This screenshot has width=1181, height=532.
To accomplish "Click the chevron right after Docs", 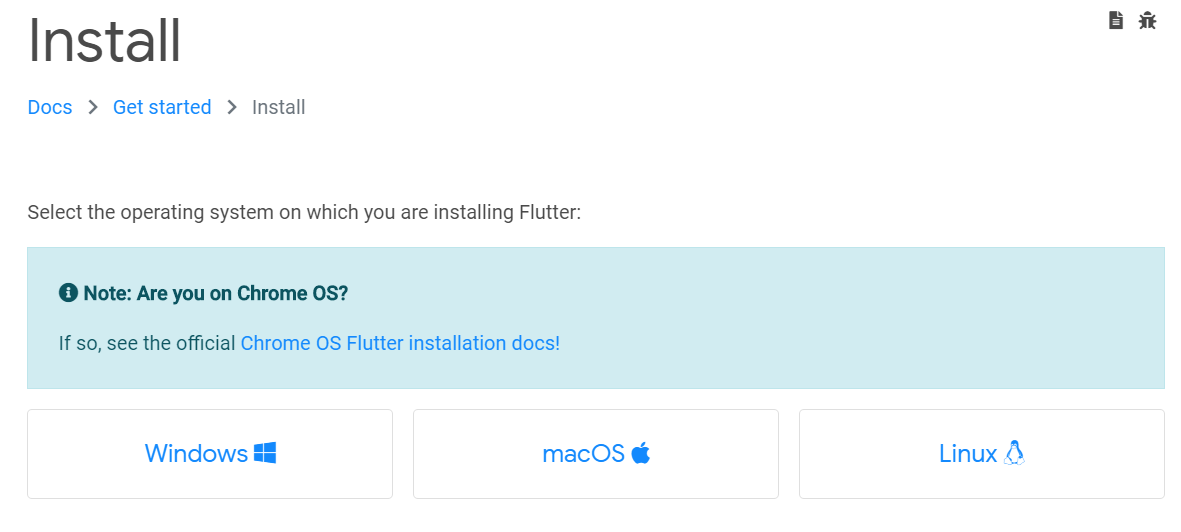I will pyautogui.click(x=93, y=107).
